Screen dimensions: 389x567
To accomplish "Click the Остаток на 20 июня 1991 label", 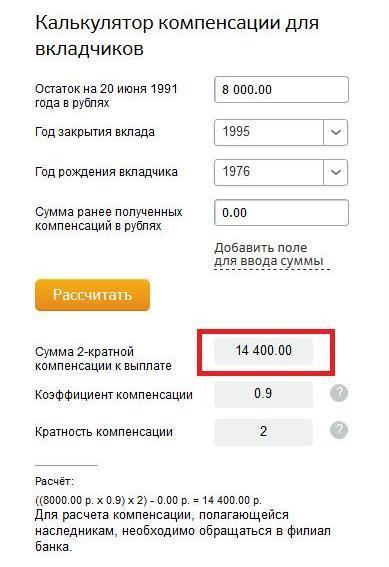I will coord(106,96).
